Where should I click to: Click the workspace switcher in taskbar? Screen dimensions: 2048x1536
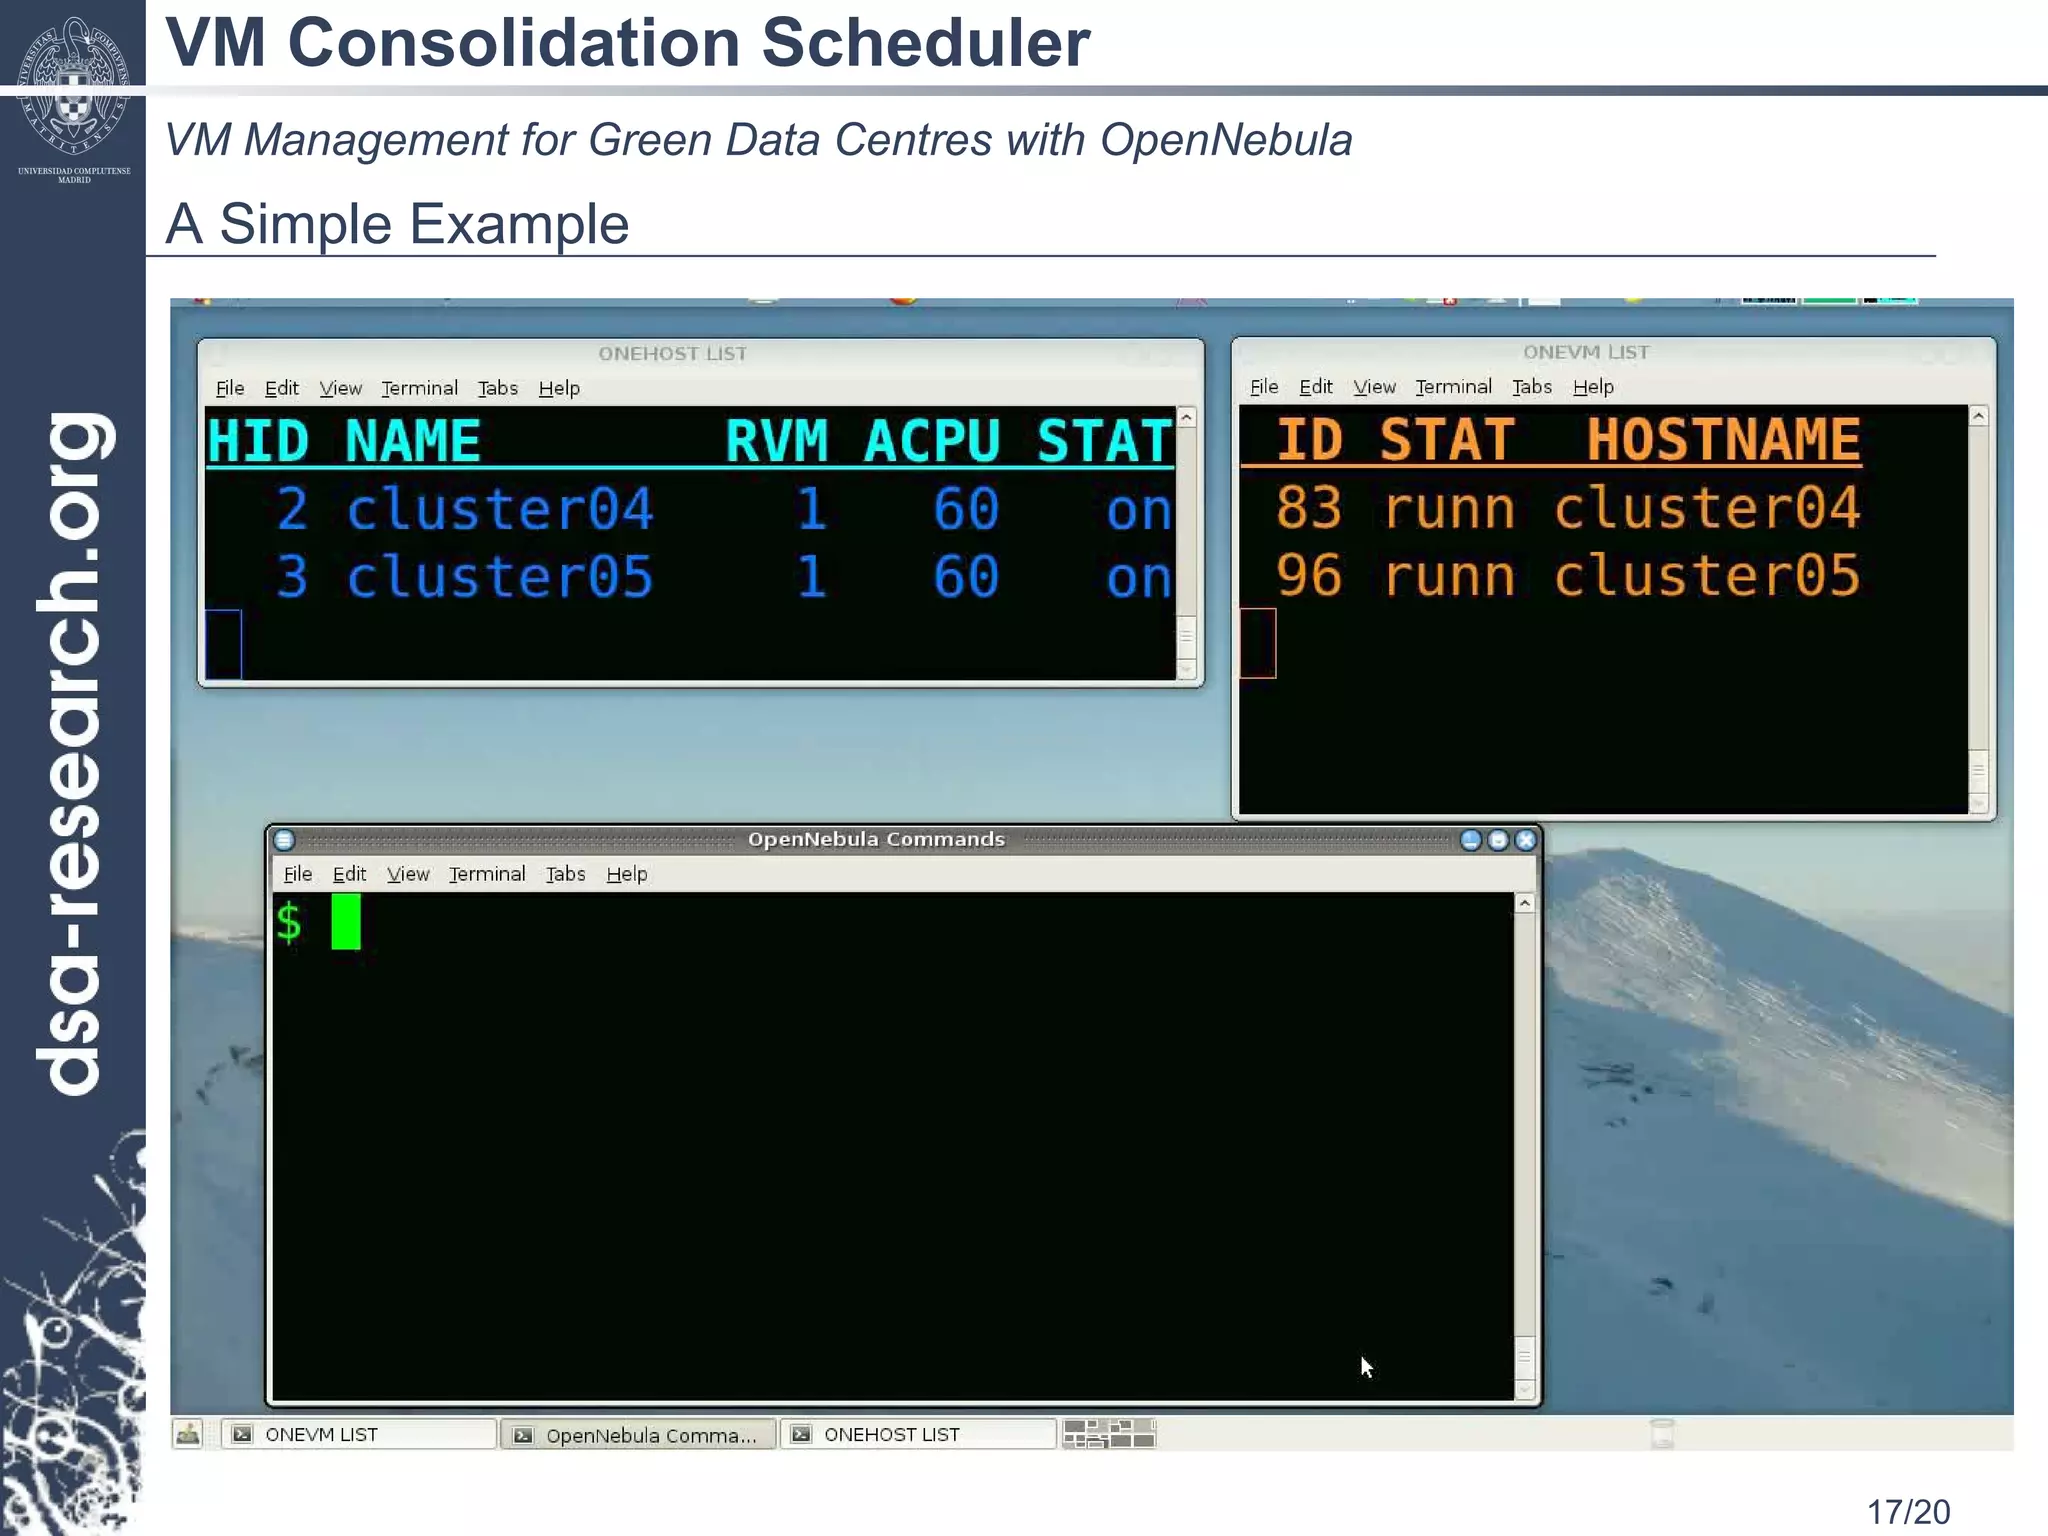point(1109,1434)
